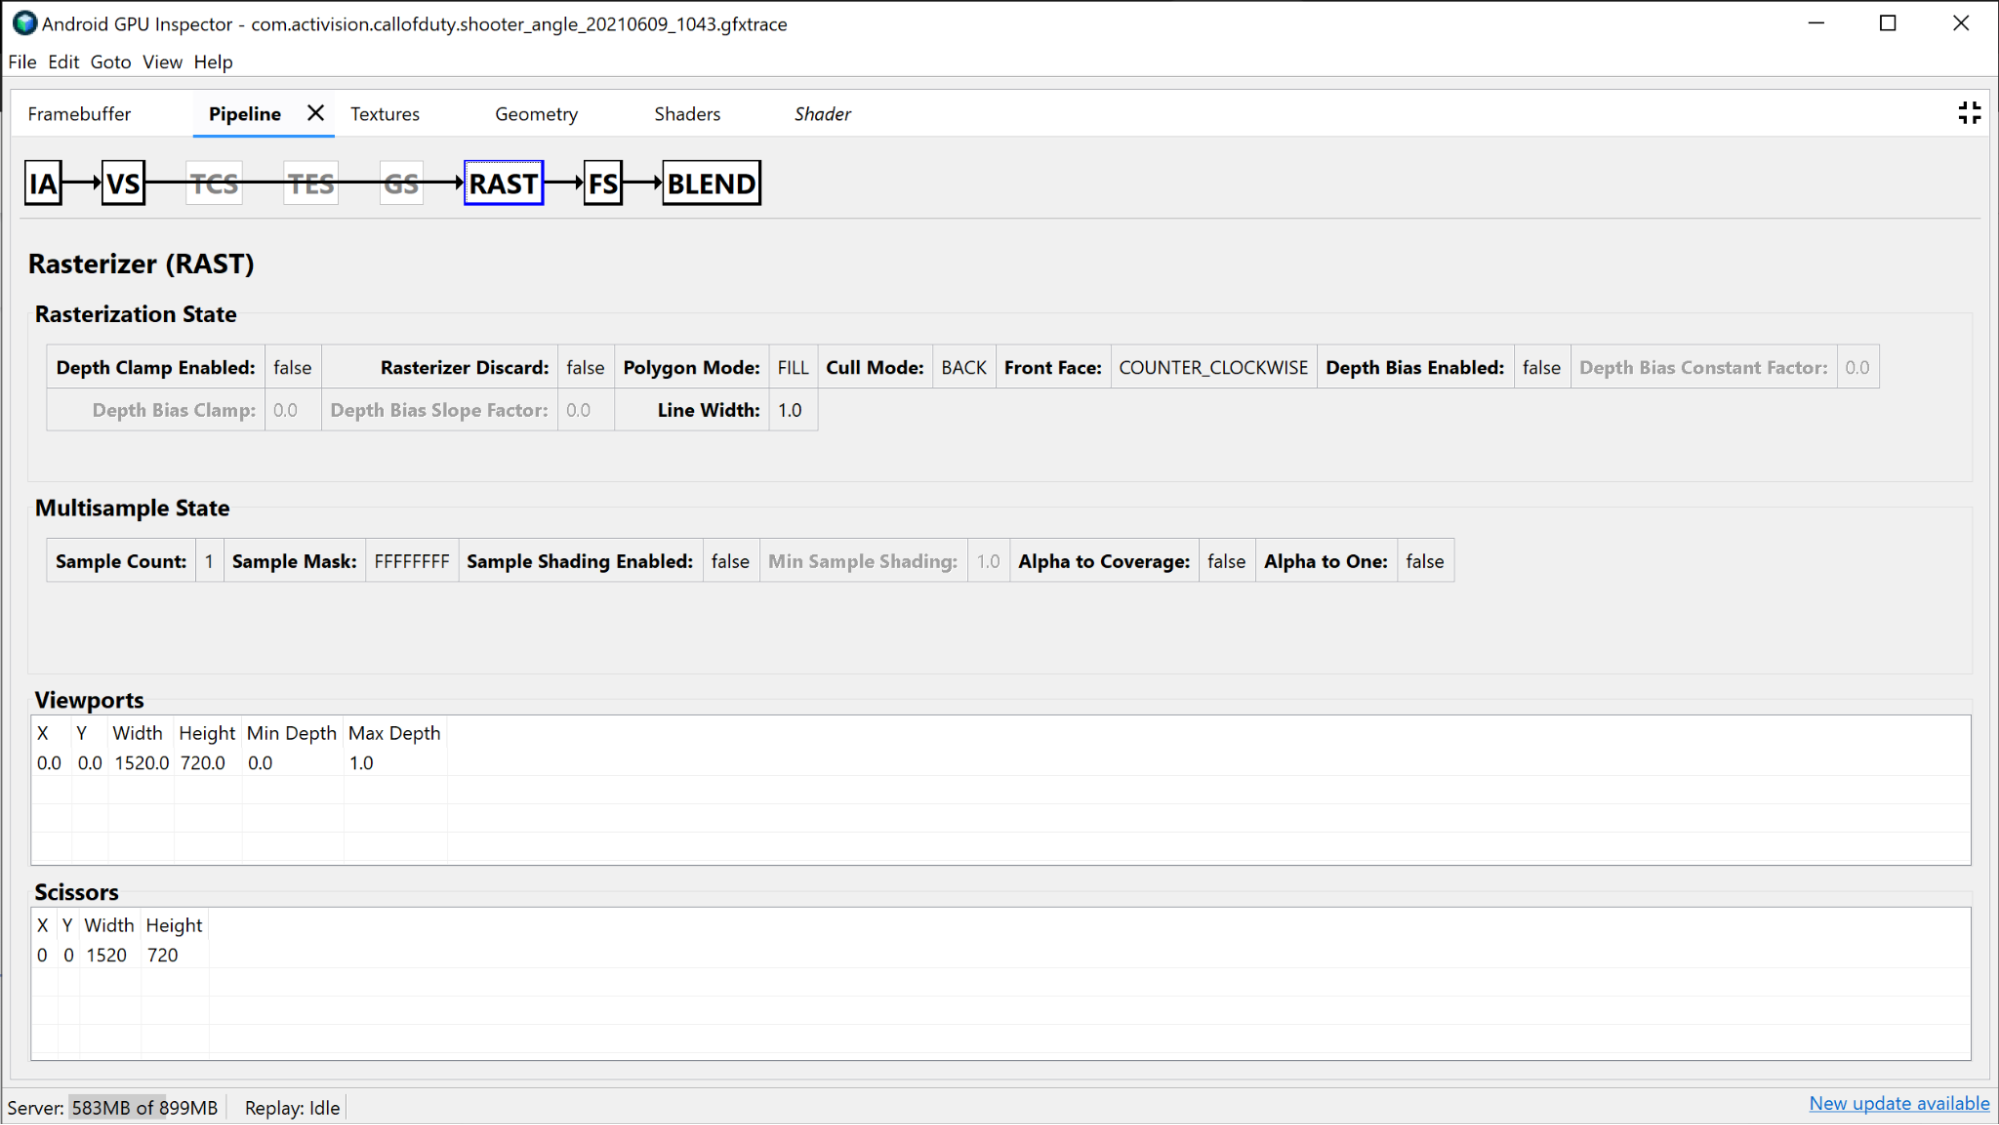Select the TES pipeline stage icon
Image resolution: width=1999 pixels, height=1125 pixels.
310,183
